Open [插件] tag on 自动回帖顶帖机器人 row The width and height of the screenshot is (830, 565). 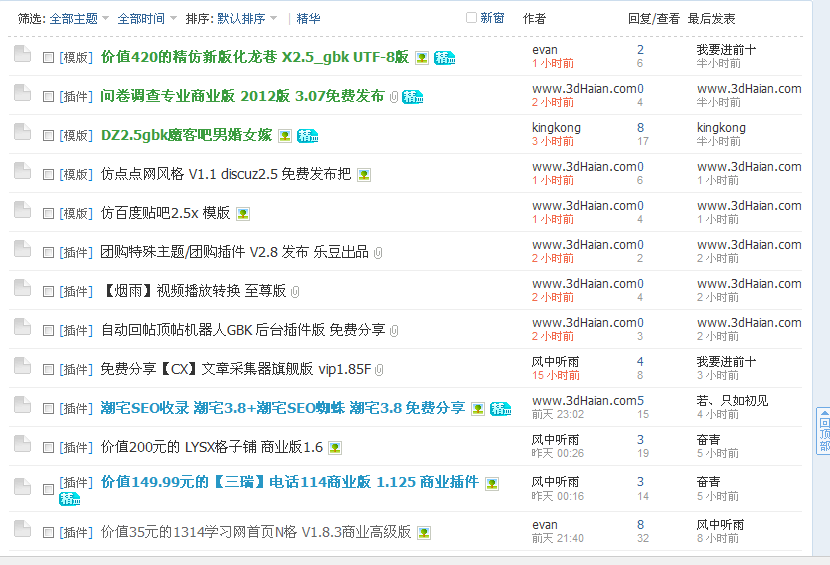(x=76, y=330)
